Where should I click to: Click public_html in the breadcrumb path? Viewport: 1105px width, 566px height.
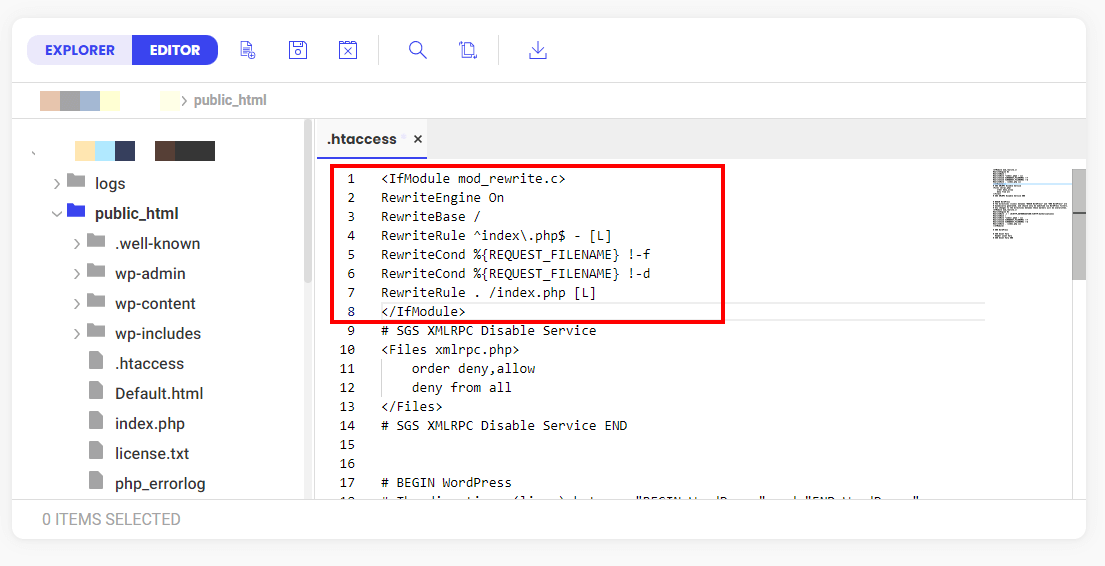pyautogui.click(x=230, y=100)
